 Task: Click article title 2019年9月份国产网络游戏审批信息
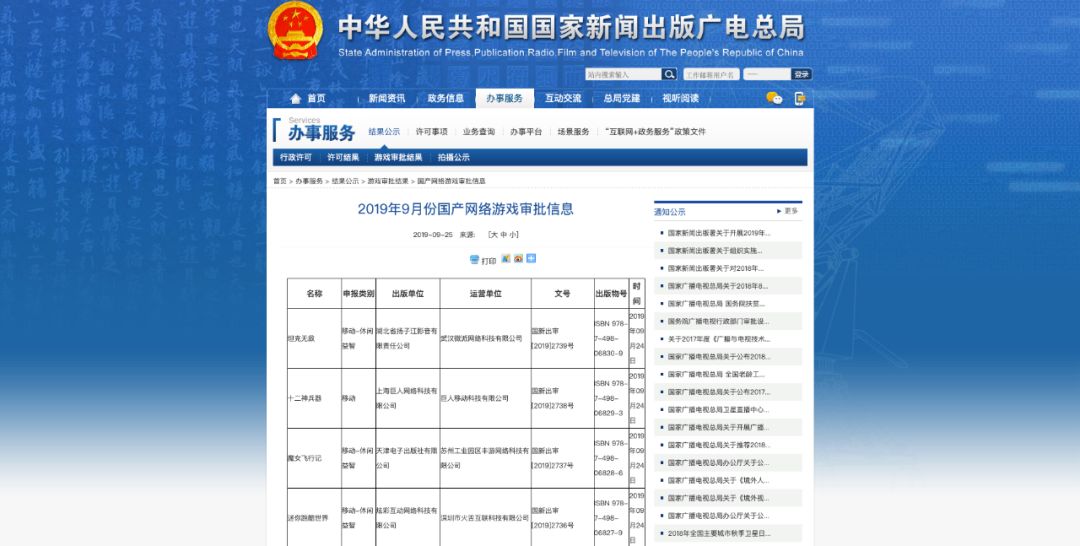pyautogui.click(x=466, y=209)
